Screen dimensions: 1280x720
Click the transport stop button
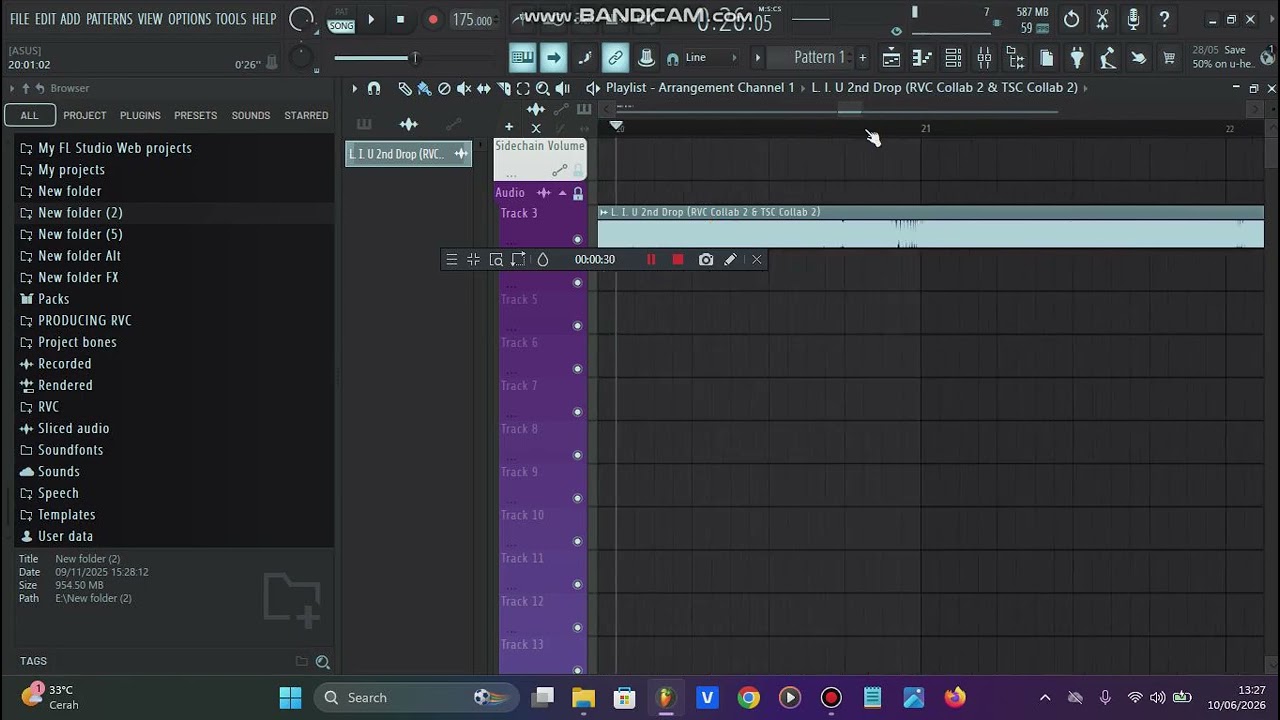click(x=400, y=20)
